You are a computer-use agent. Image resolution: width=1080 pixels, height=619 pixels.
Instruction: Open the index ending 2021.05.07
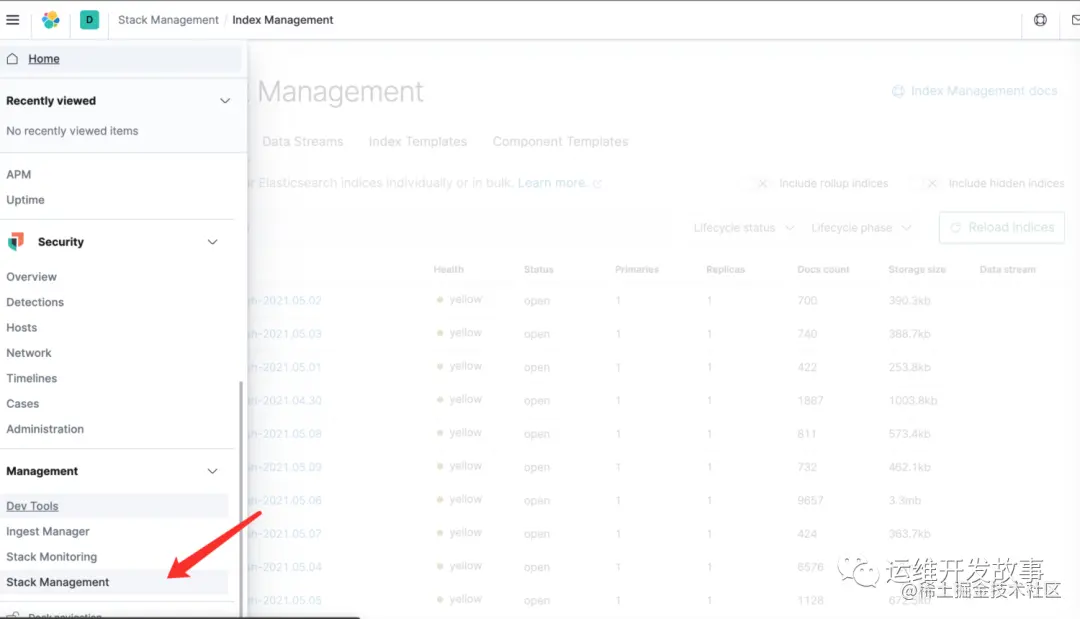(x=285, y=534)
